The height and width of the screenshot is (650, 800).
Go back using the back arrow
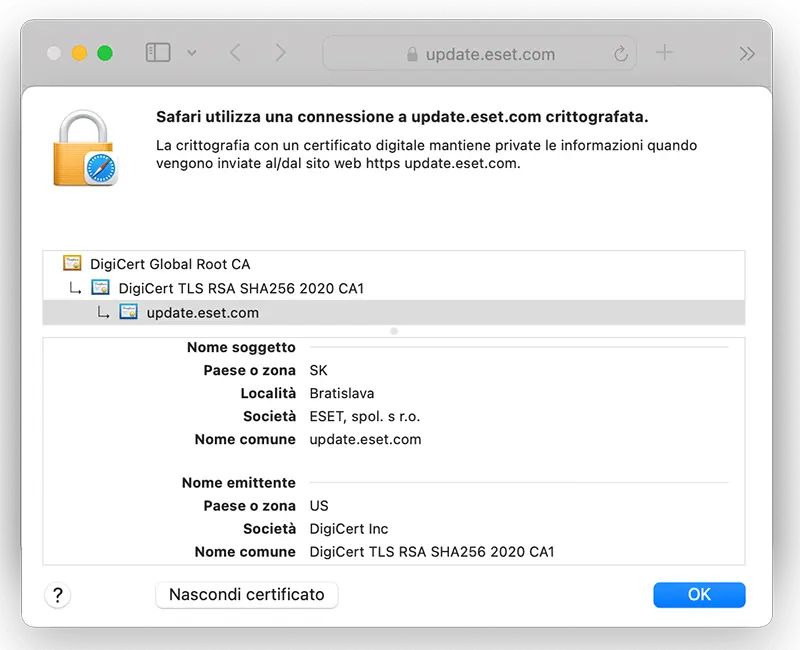(235, 53)
